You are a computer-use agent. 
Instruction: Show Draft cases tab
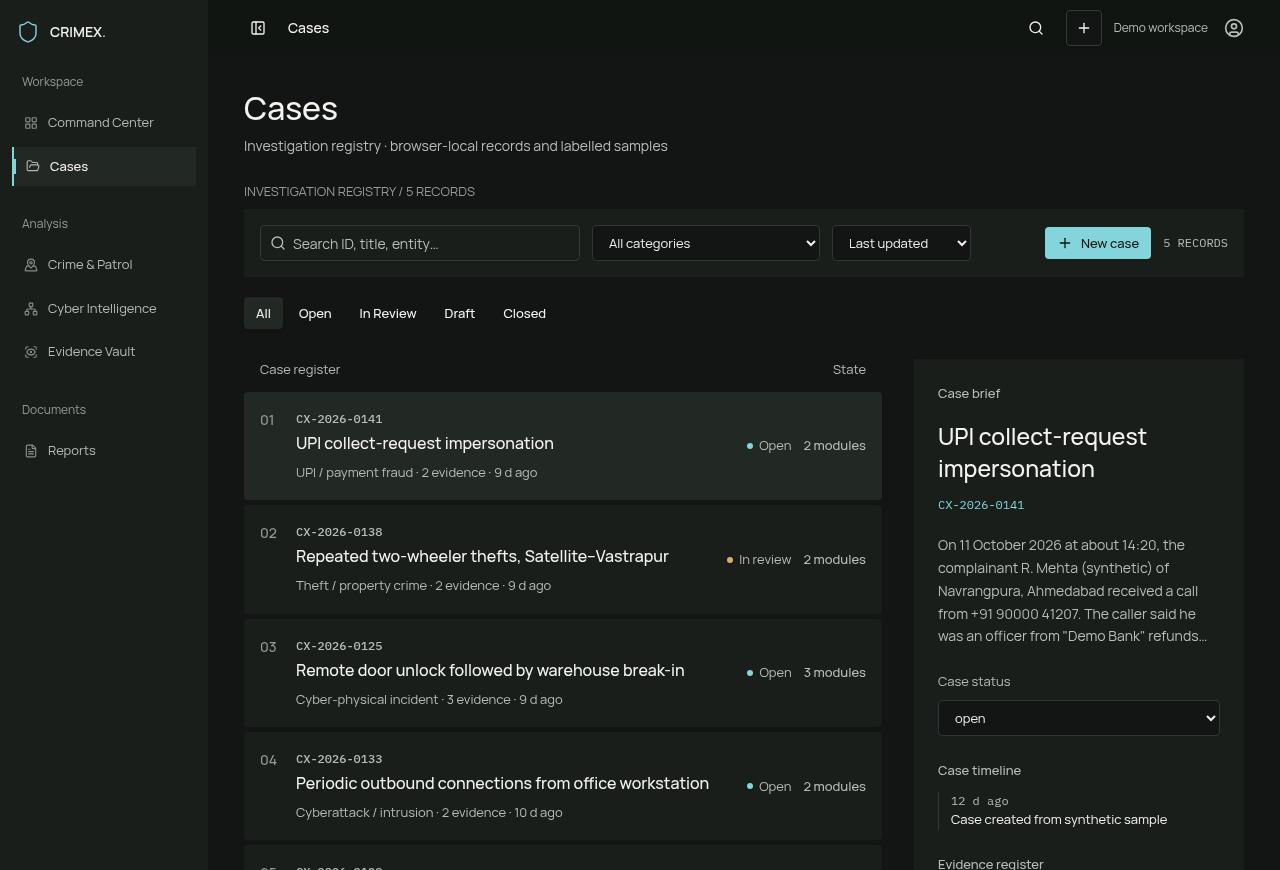click(x=460, y=313)
